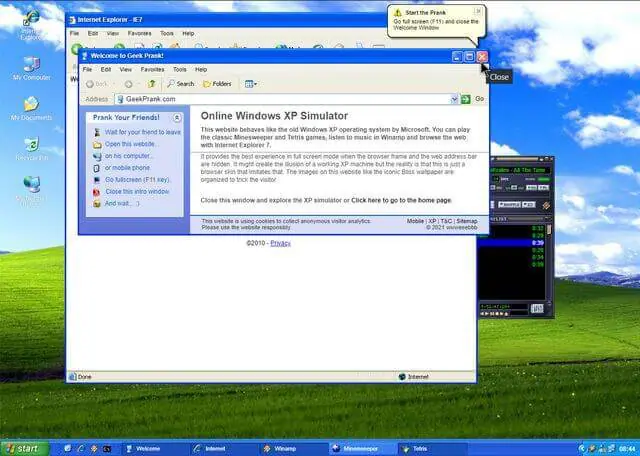This screenshot has height=456, width=640.
Task: Switch to the Internet taskbar button
Action: pos(224,449)
